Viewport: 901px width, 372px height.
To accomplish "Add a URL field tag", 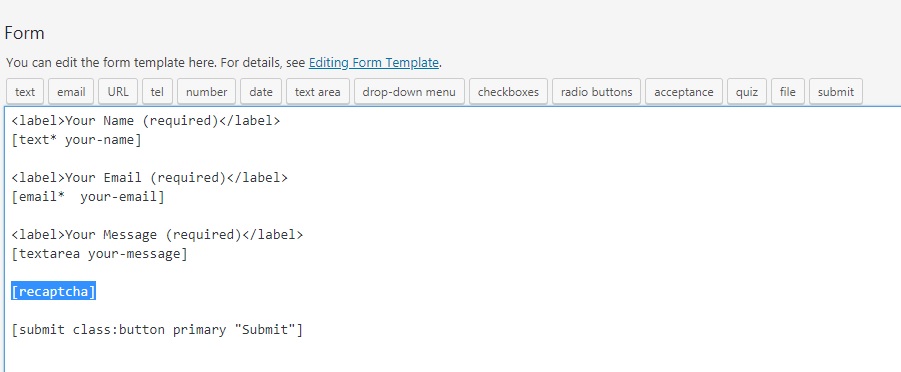I will (x=118, y=92).
